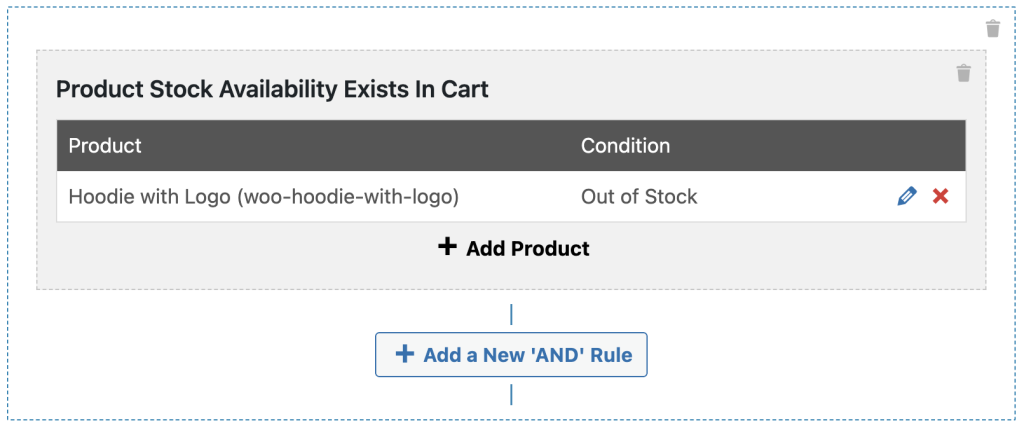Click the word Stock in Out of Stock

(x=671, y=197)
